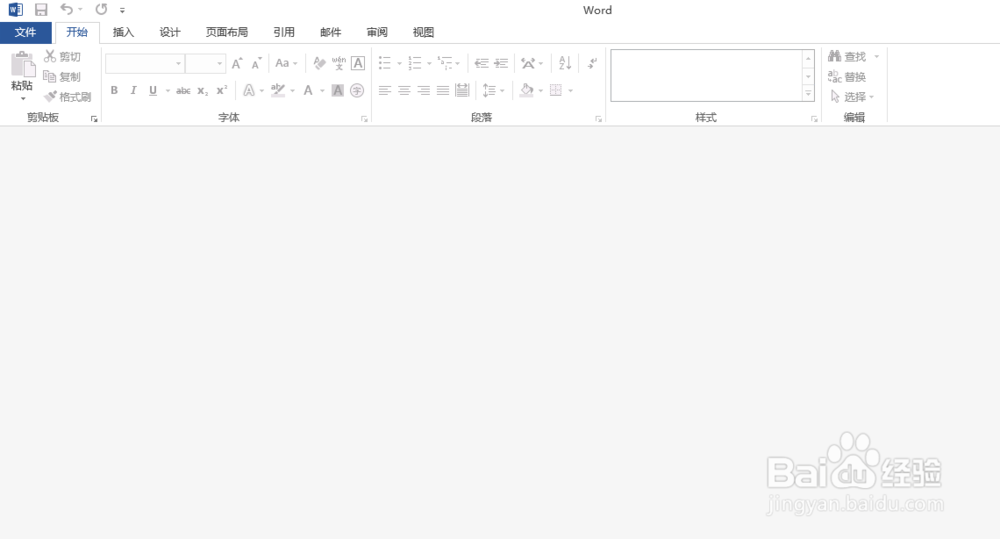This screenshot has width=1000, height=539.
Task: Click the phonetic guide (wén) icon
Action: point(339,63)
